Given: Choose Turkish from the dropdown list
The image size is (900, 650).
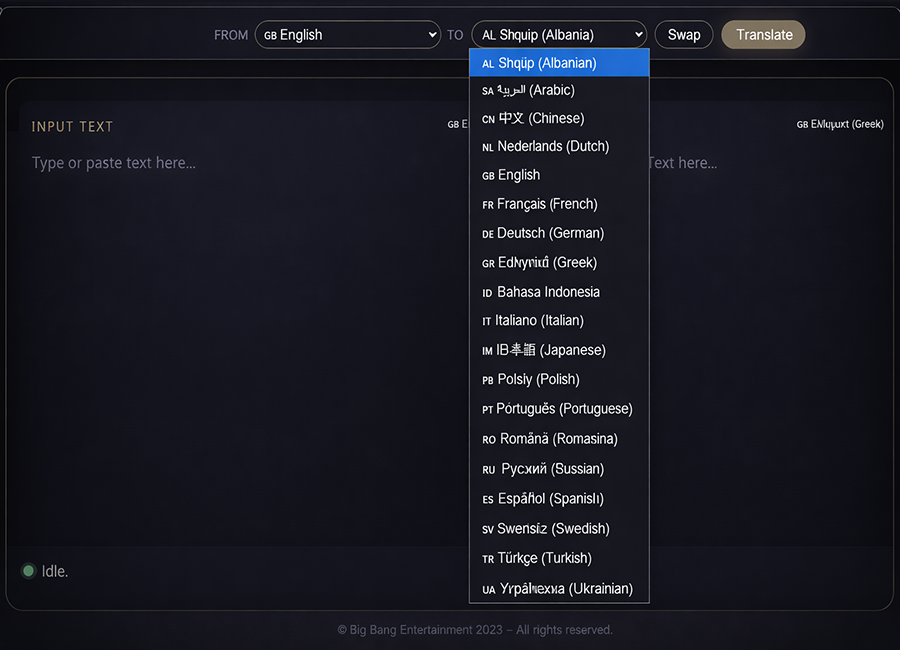Looking at the screenshot, I should (558, 558).
